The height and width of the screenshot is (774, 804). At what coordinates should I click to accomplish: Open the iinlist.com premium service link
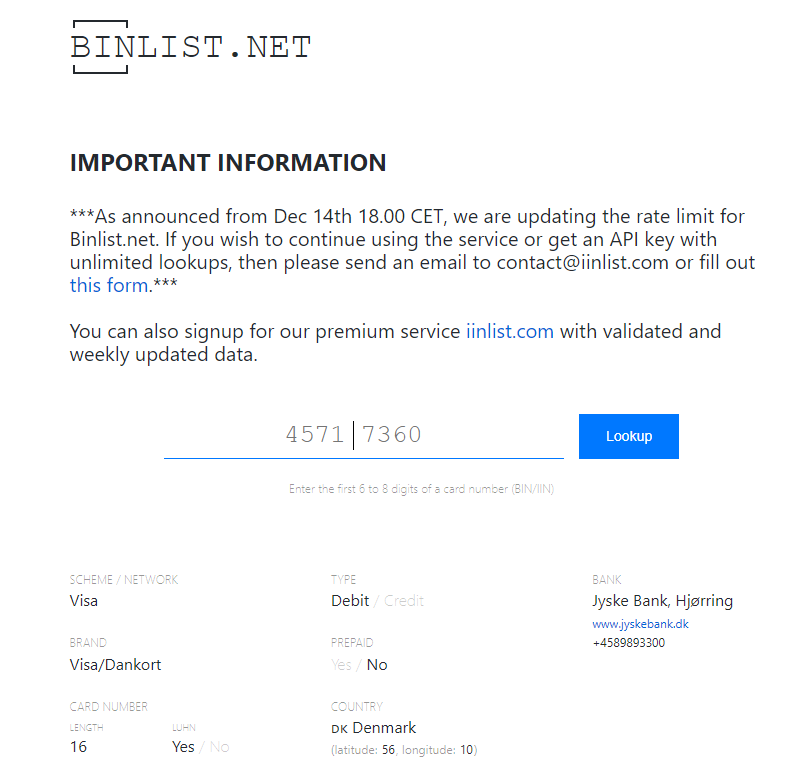[510, 331]
